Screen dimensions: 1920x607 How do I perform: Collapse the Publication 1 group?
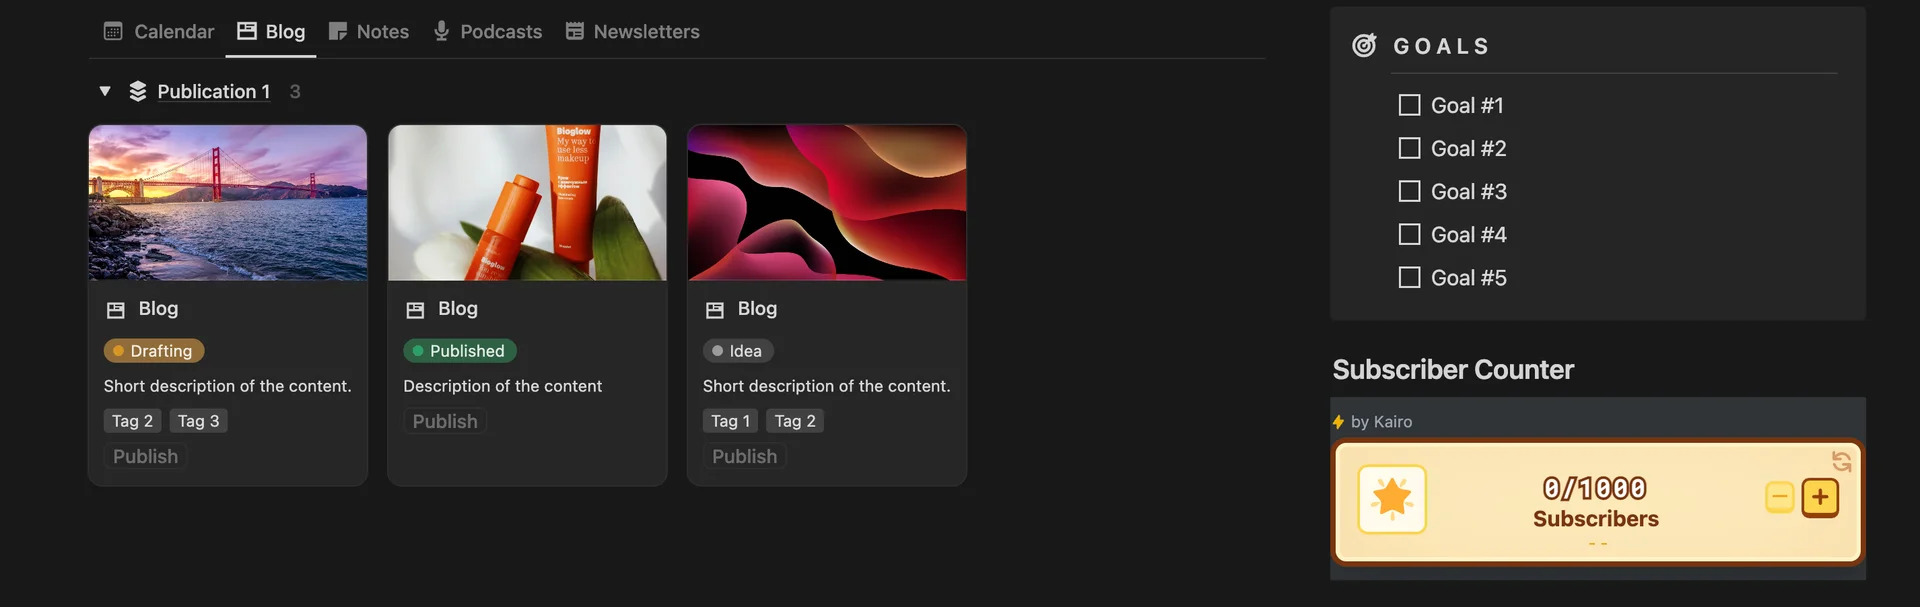tap(105, 91)
